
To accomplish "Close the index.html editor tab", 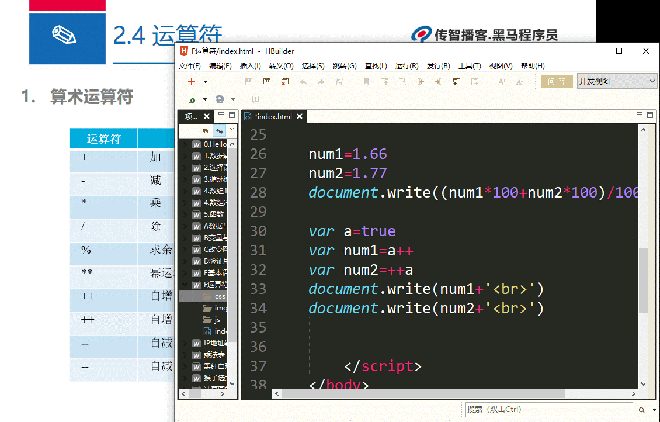I will tap(300, 117).
